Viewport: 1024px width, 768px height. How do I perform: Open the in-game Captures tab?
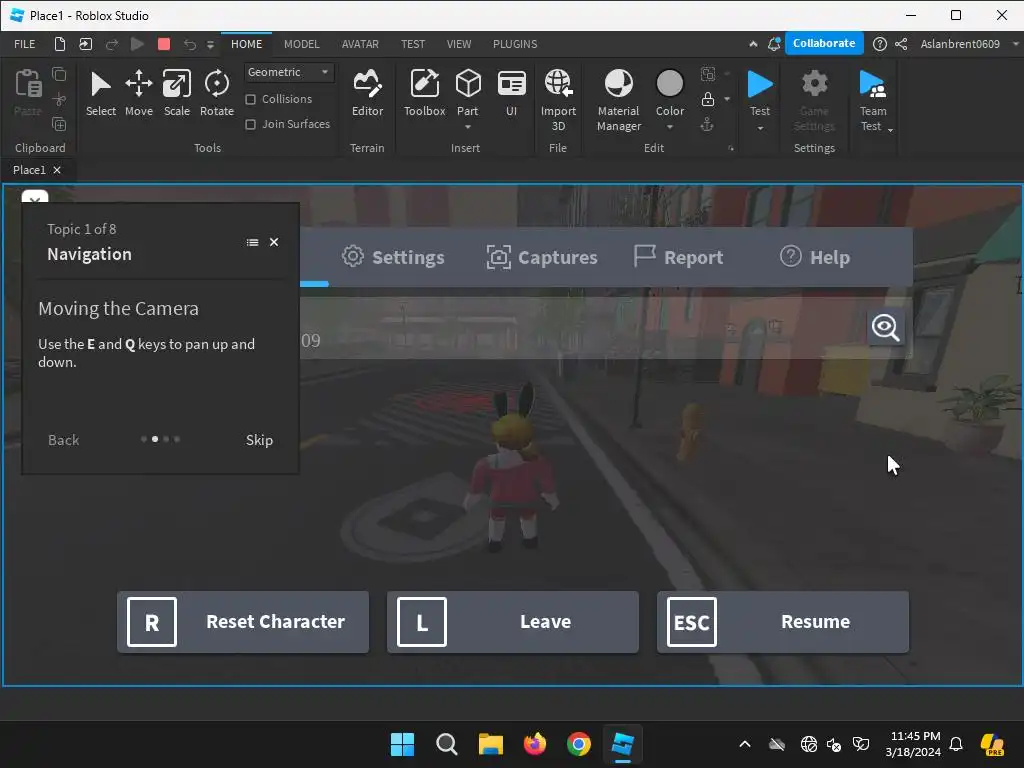pyautogui.click(x=542, y=257)
